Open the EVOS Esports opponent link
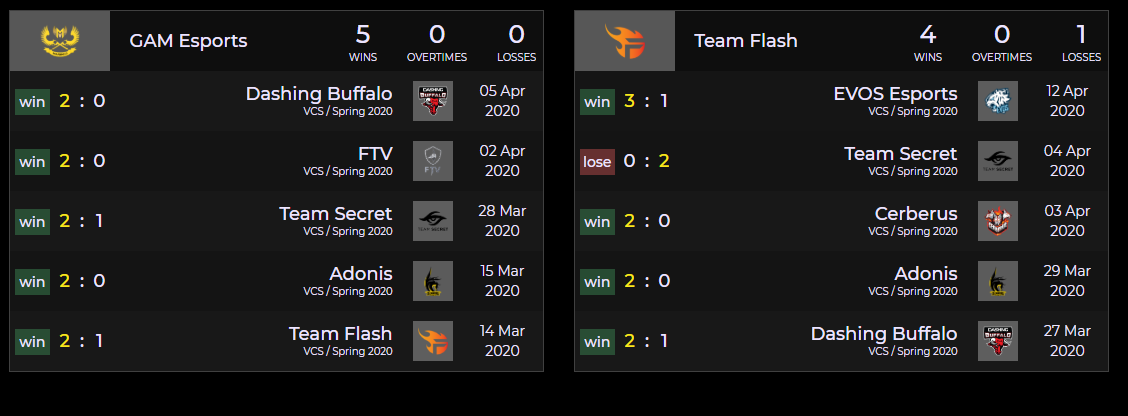1128x416 pixels. pyautogui.click(x=895, y=94)
